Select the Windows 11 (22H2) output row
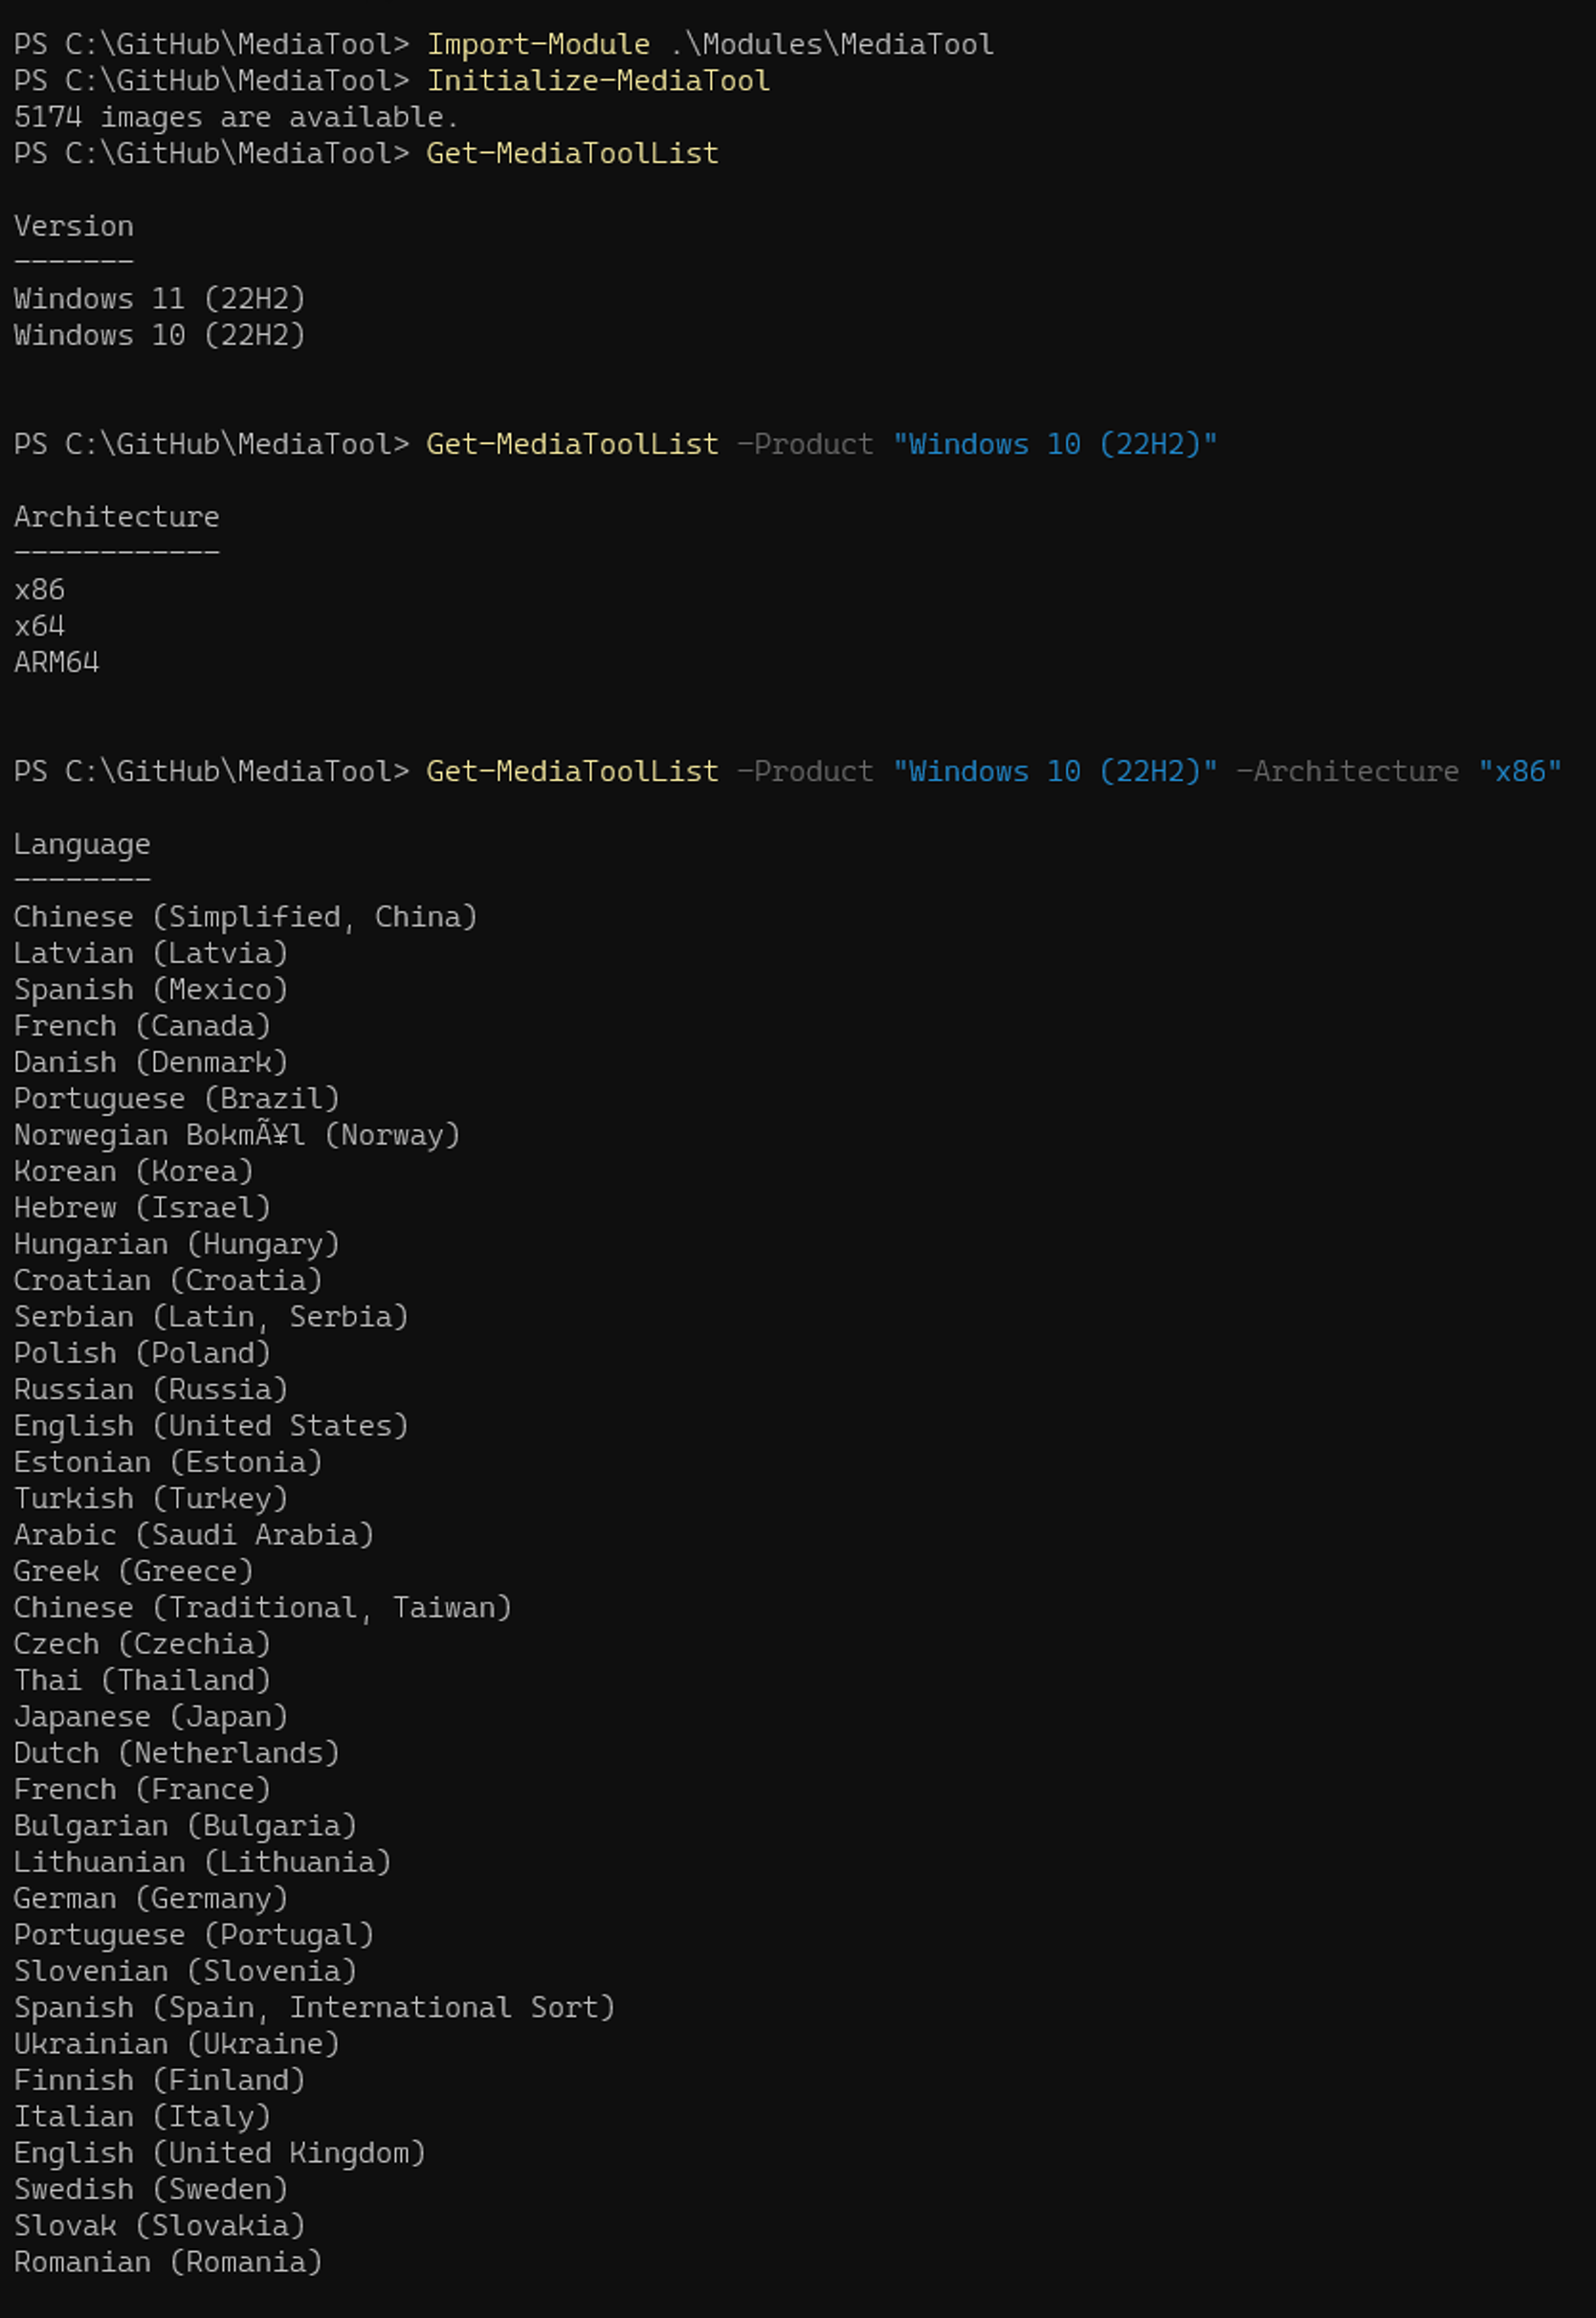Image resolution: width=1596 pixels, height=2318 pixels. click(x=160, y=299)
